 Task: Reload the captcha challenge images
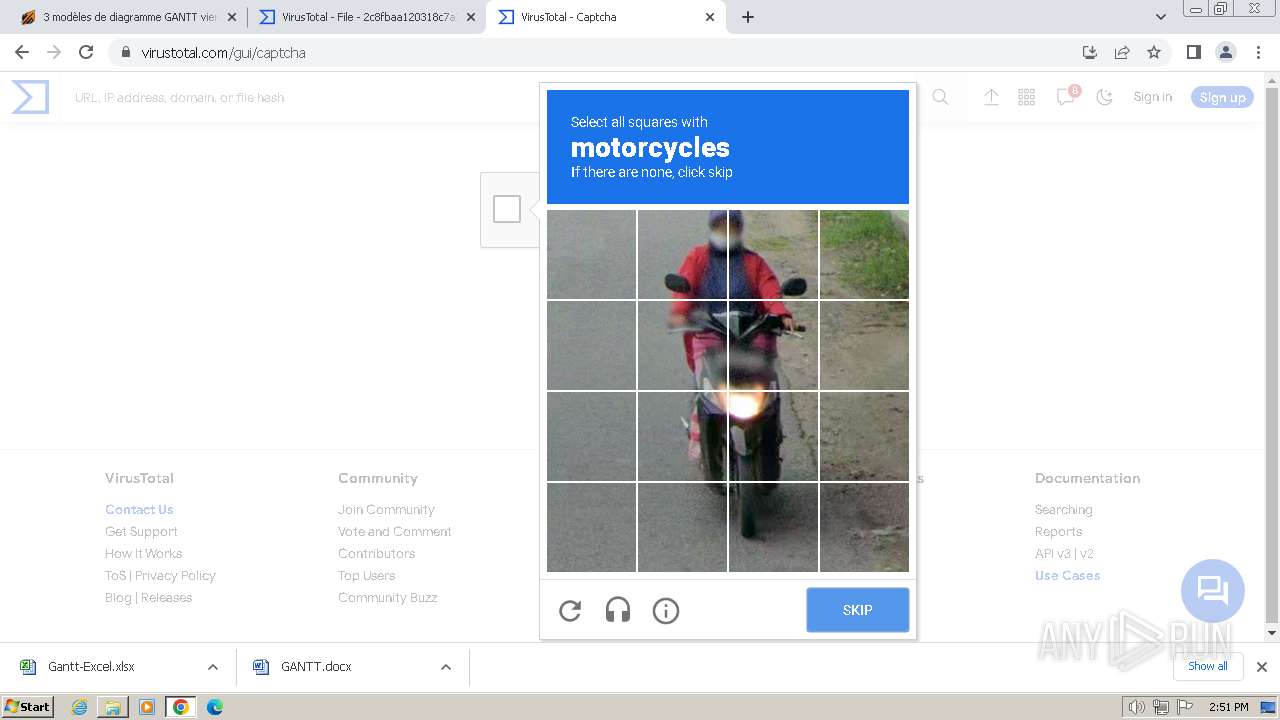570,610
